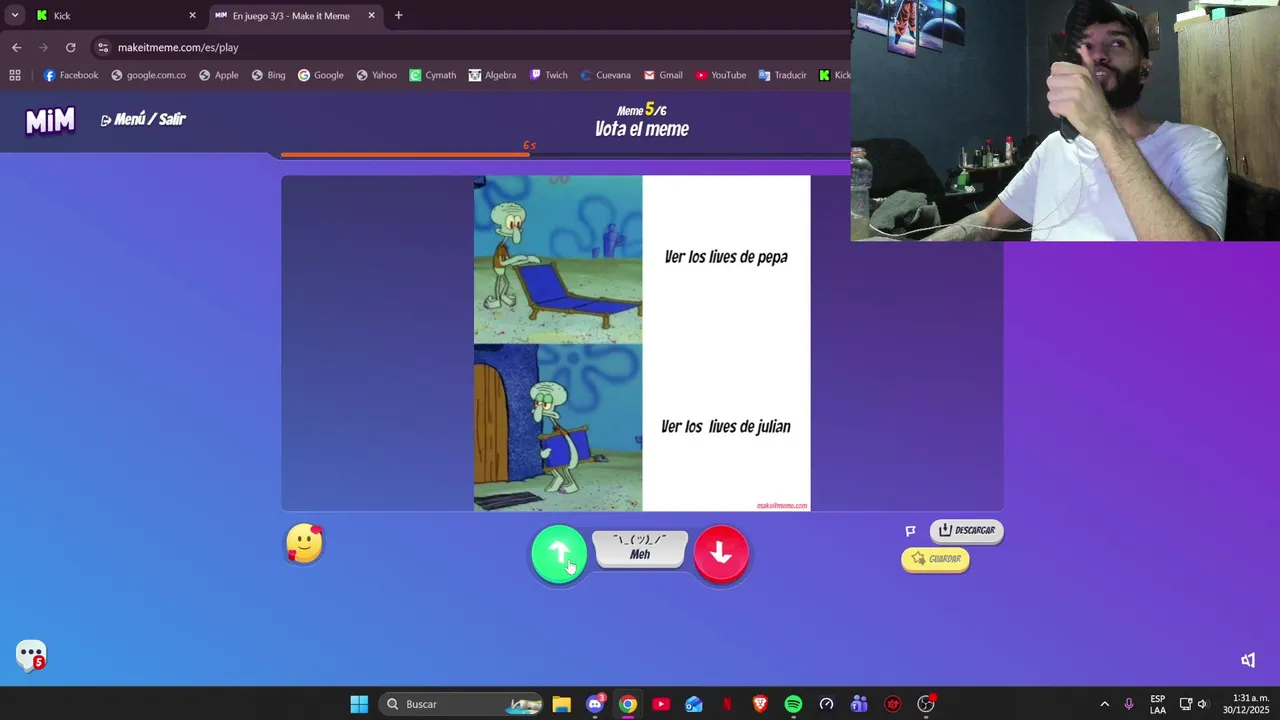Open the Chrome apps grid bookmark icon
Viewport: 1280px width, 720px height.
(x=15, y=75)
